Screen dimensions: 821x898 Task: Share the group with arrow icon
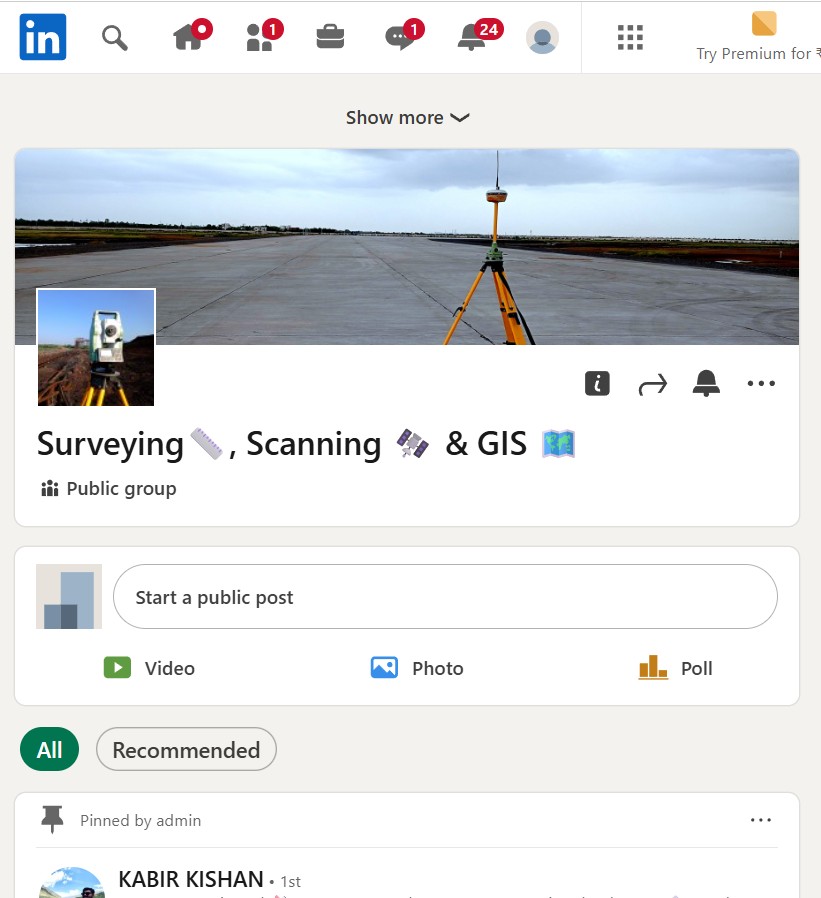pyautogui.click(x=652, y=383)
